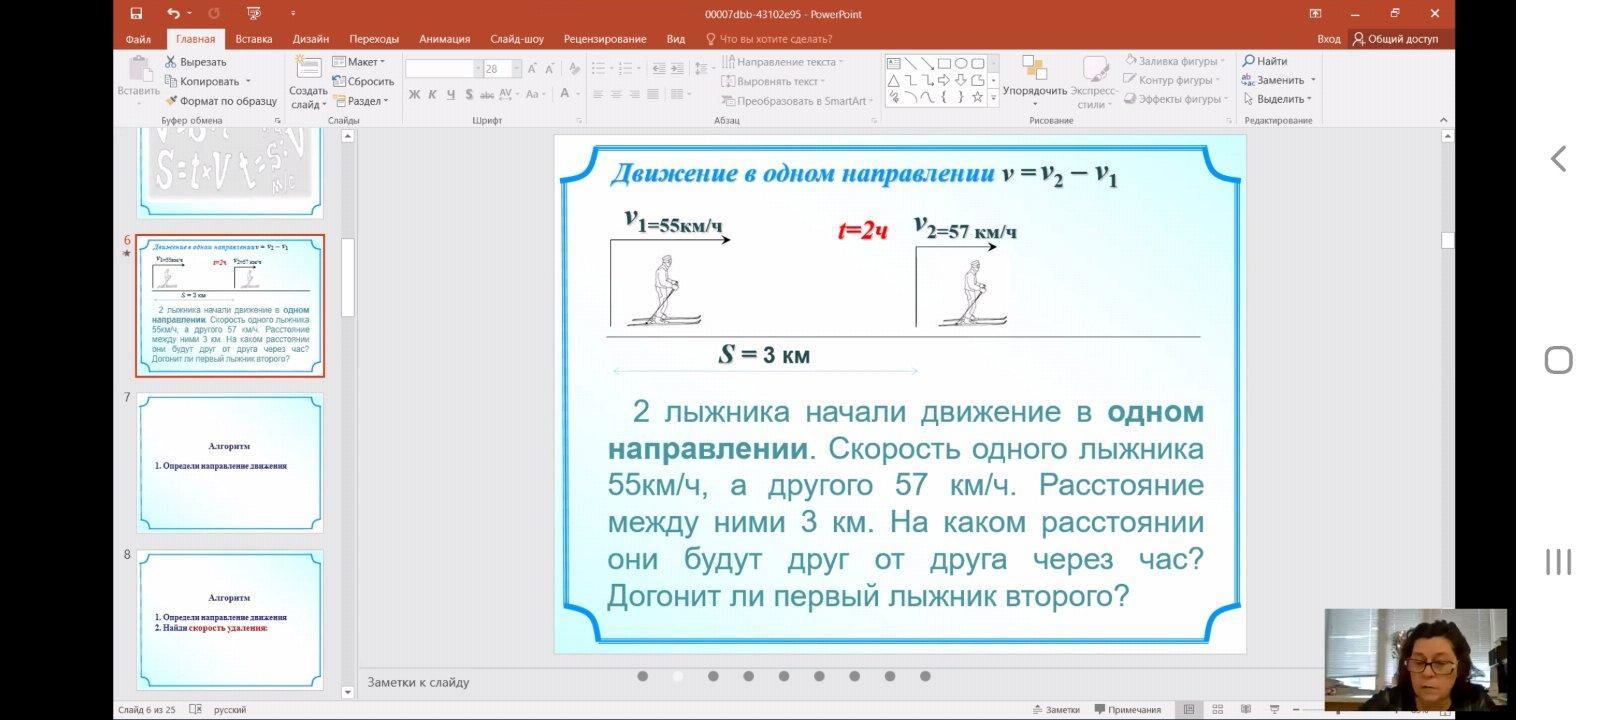Toggle italic (К) formatting
The width and height of the screenshot is (1600, 720).
(x=432, y=95)
